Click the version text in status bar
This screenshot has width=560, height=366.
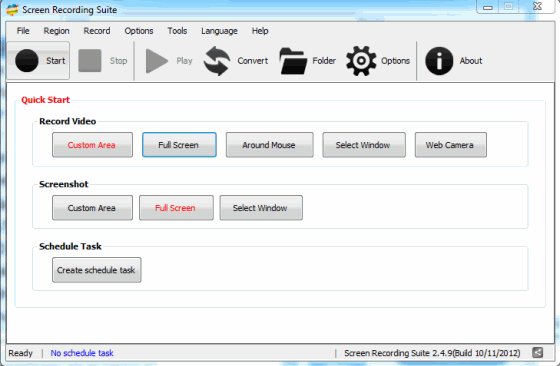[432, 353]
